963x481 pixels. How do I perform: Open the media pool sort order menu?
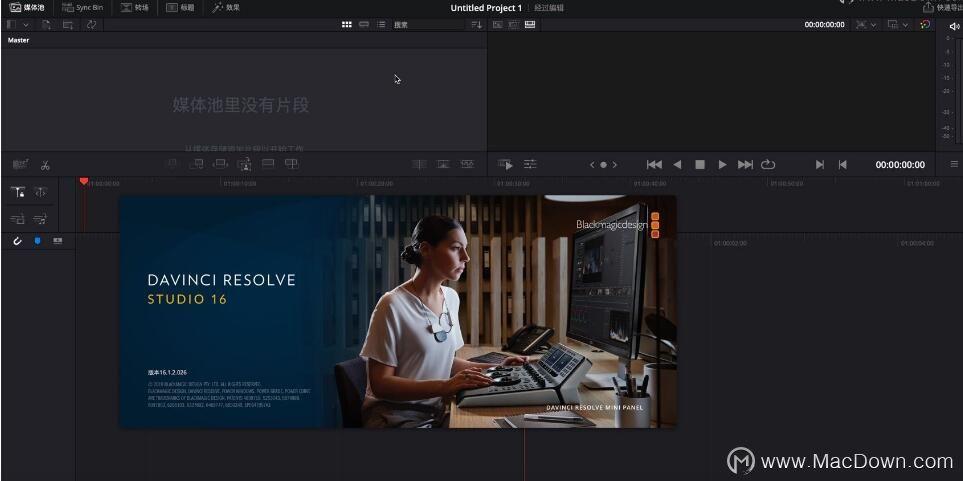[x=476, y=25]
